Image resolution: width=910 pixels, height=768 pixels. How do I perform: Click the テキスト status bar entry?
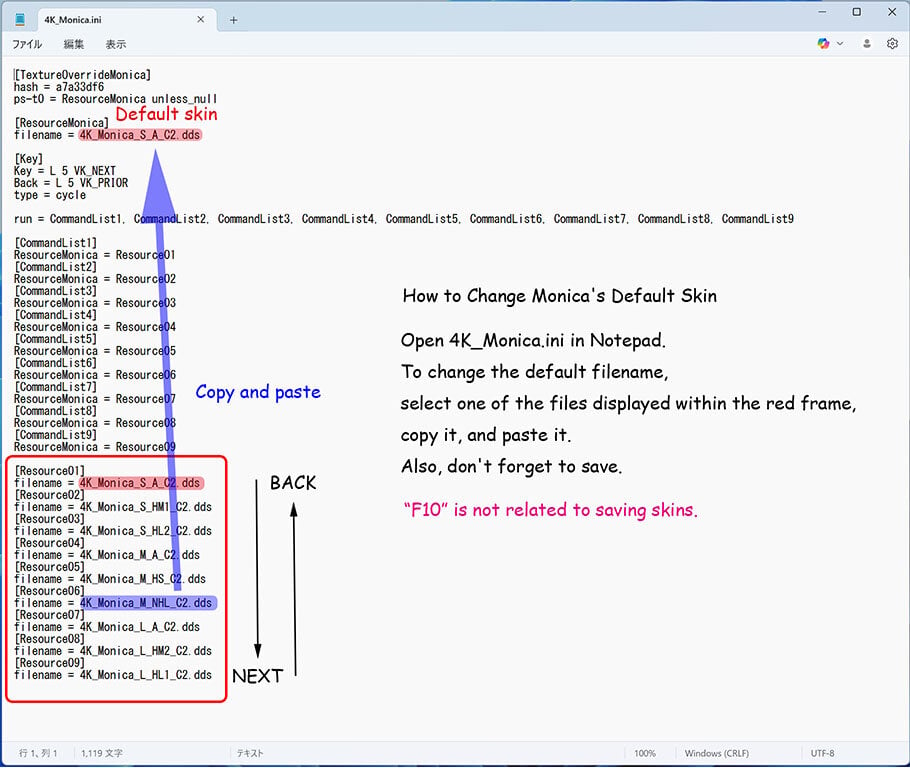coord(250,753)
